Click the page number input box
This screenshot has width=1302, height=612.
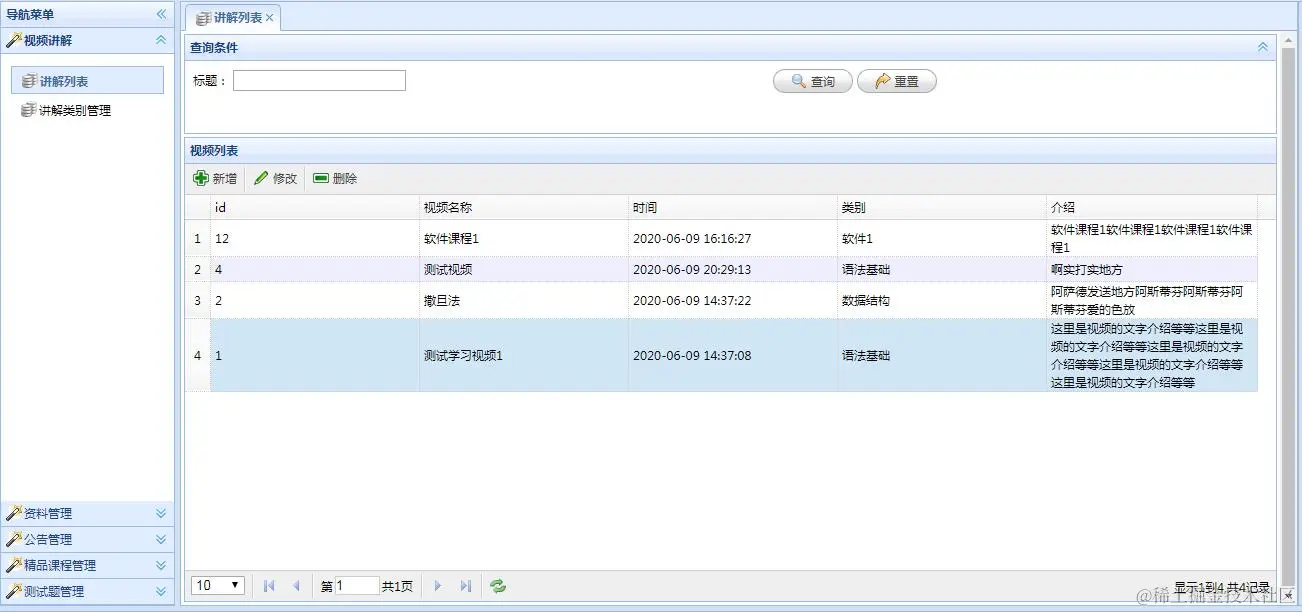click(357, 586)
